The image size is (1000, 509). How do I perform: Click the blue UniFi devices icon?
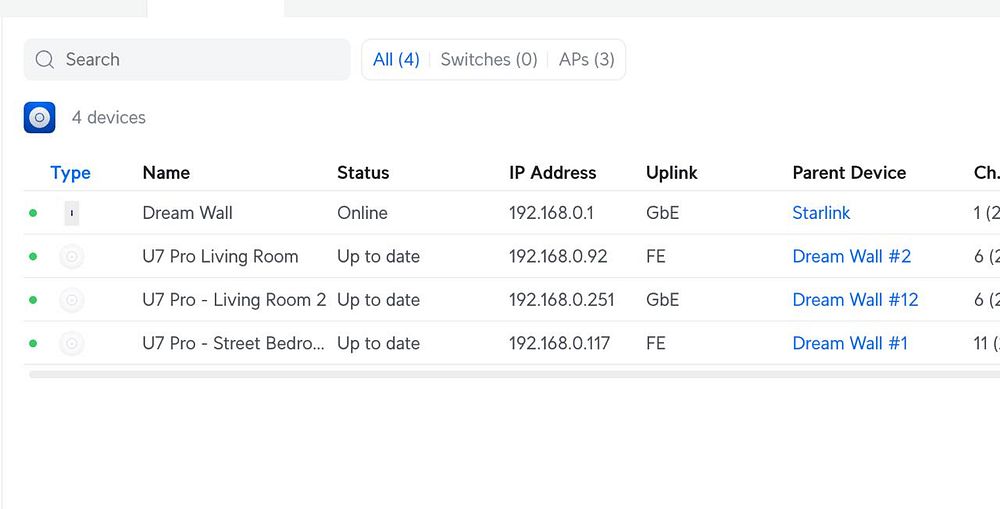tap(40, 118)
